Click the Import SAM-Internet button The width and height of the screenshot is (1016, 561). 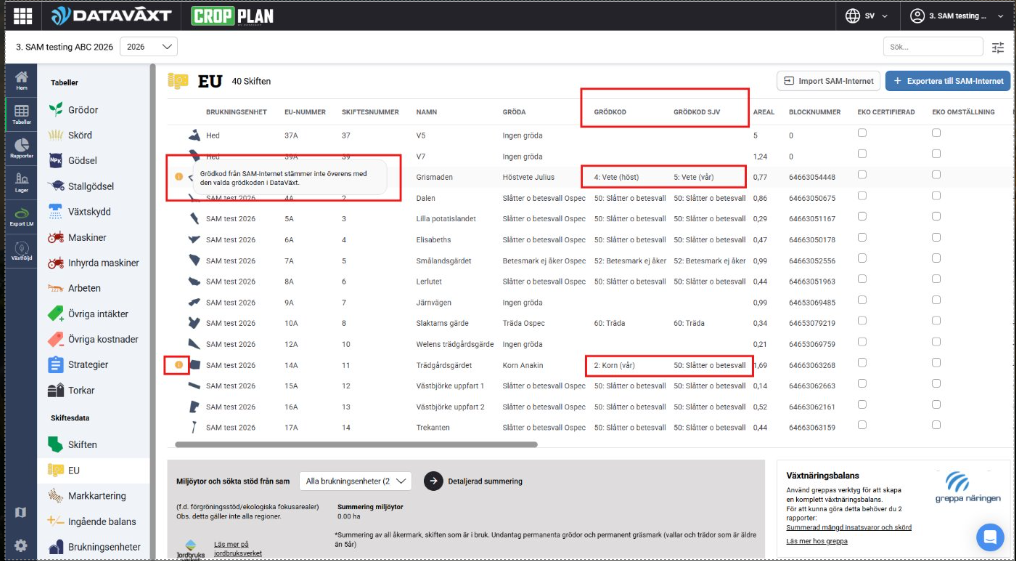(x=828, y=81)
